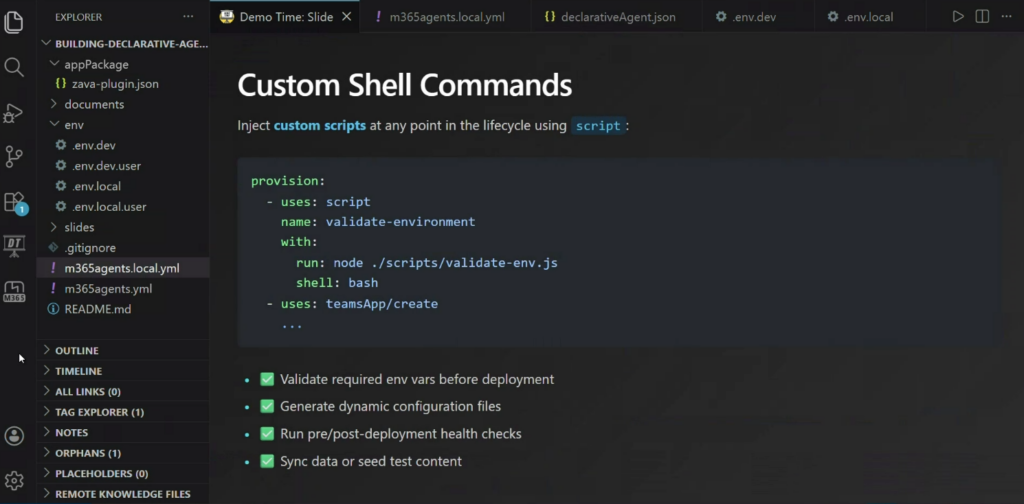
Task: Open the Search view icon
Action: click(14, 67)
